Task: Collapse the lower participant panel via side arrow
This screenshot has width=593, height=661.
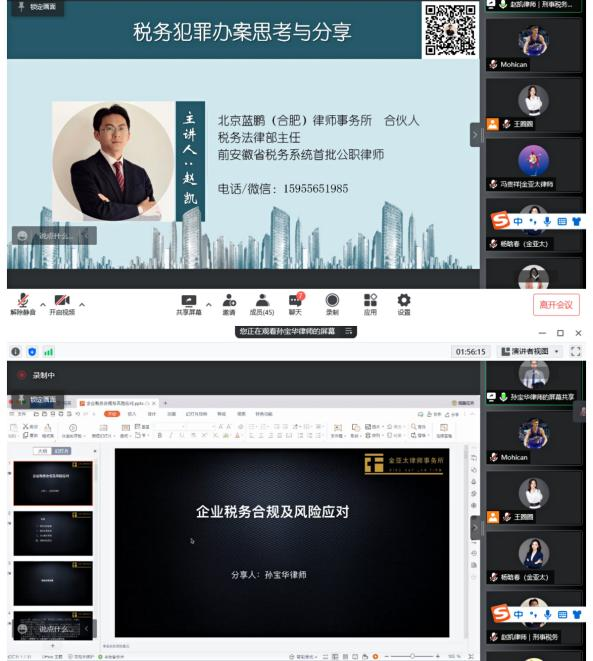Action: click(475, 527)
